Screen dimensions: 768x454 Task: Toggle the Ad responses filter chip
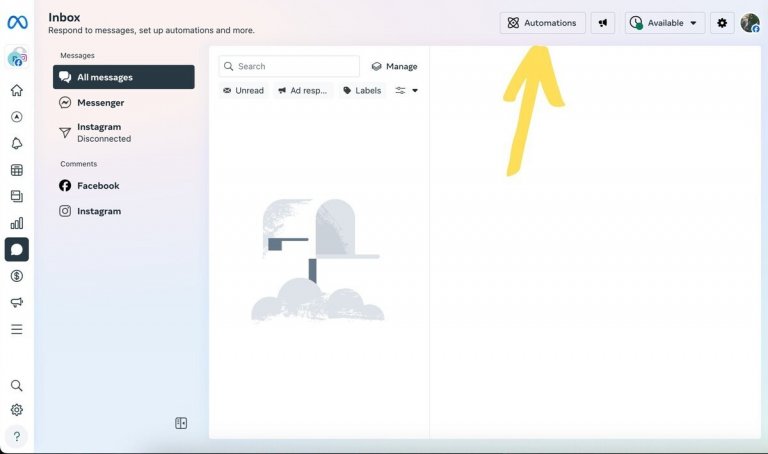[302, 90]
